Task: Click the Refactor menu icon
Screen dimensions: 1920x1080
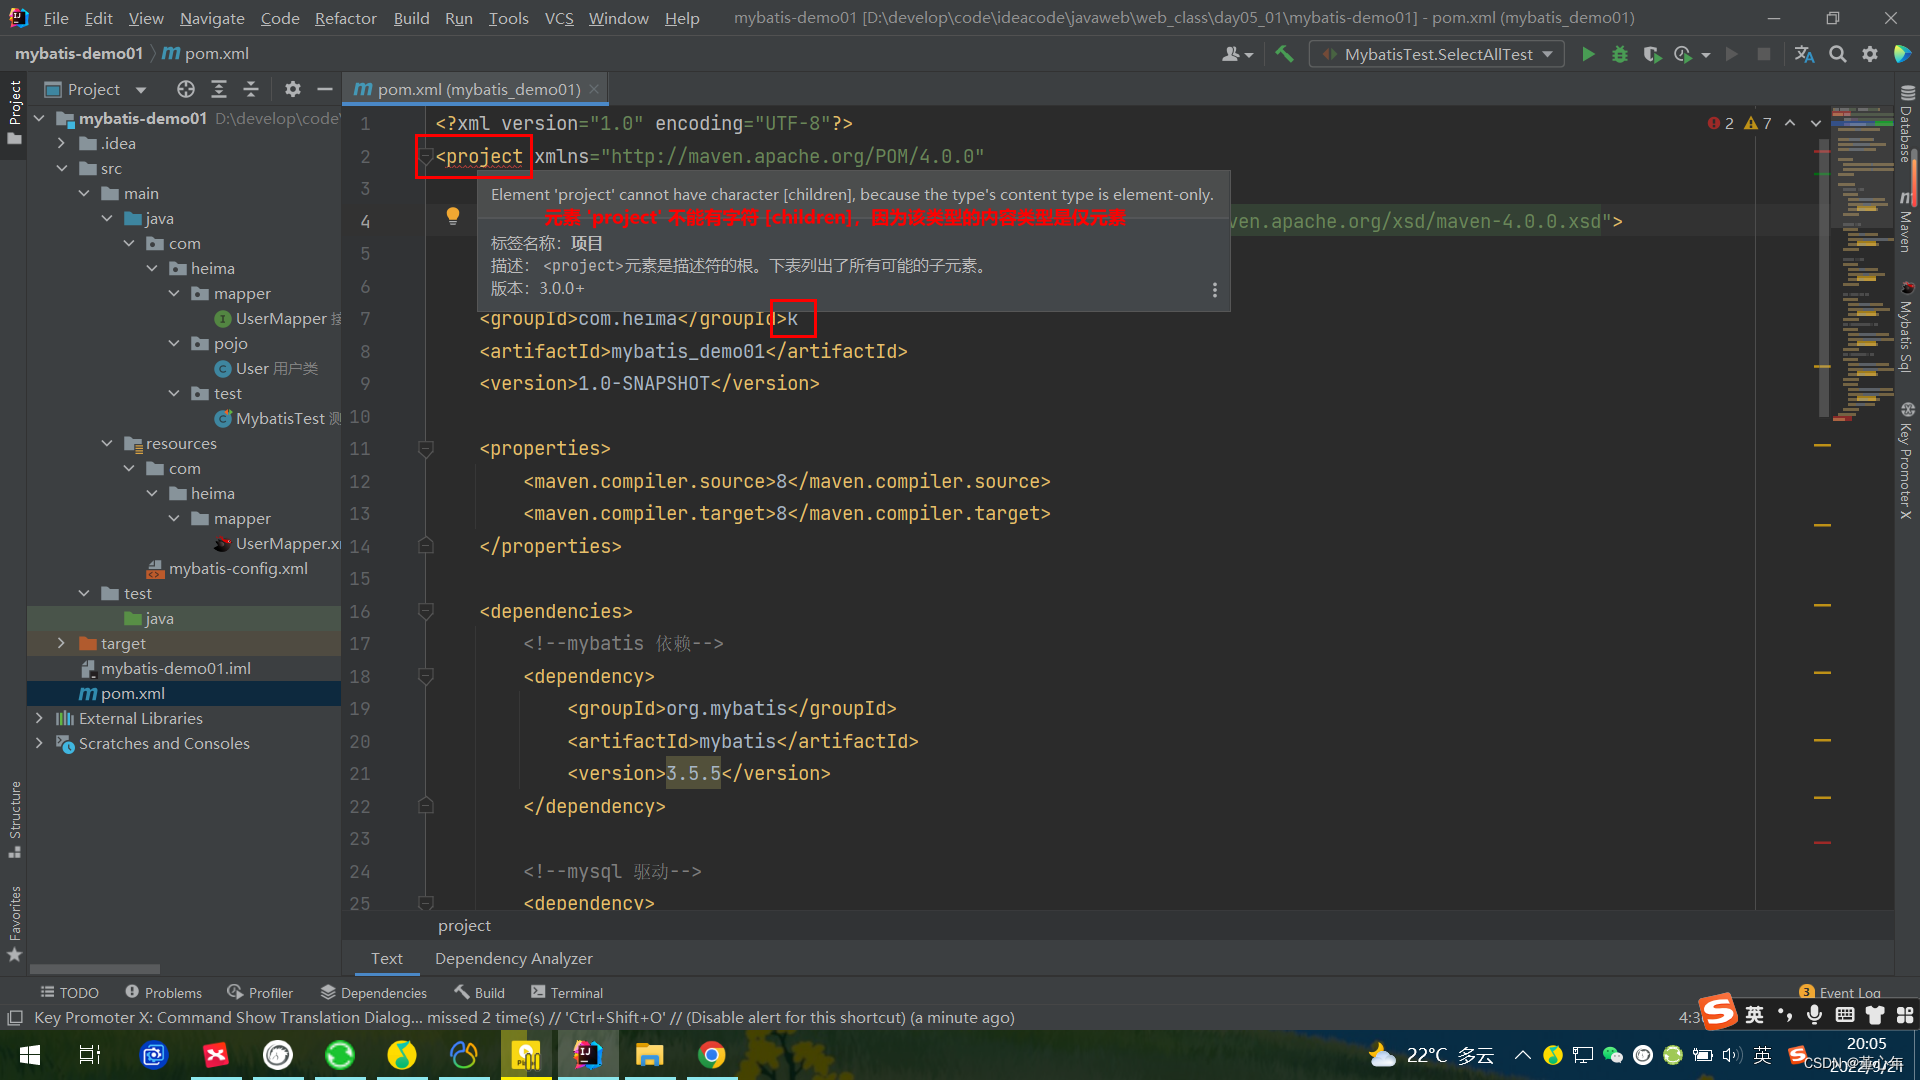Action: pos(345,18)
